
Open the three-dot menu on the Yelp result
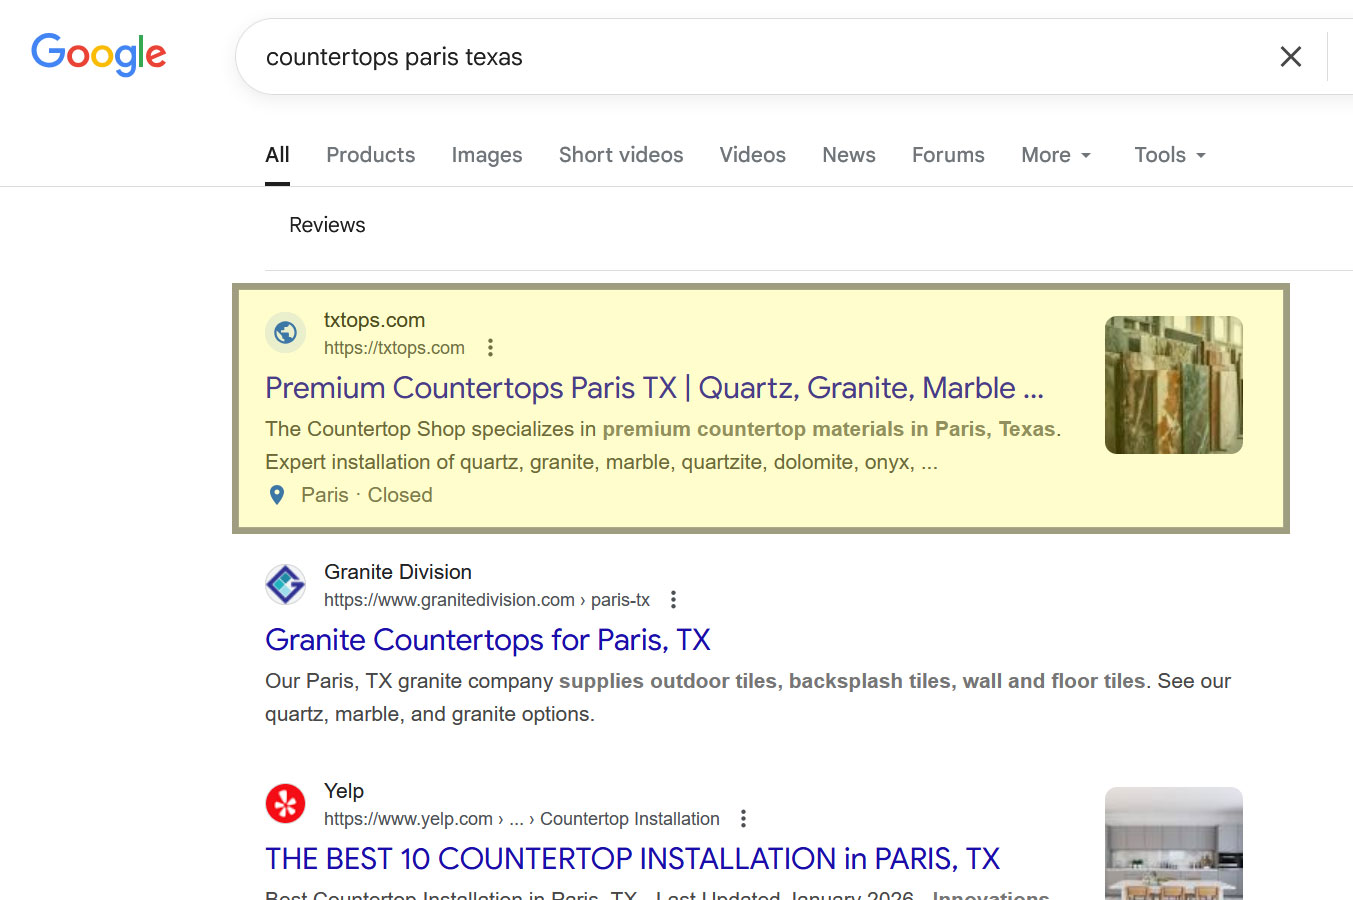click(x=743, y=818)
